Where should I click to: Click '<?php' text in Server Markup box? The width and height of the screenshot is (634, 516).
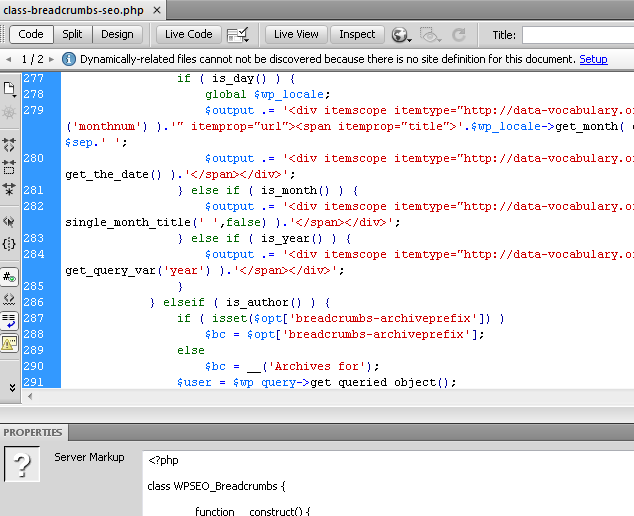tap(163, 460)
